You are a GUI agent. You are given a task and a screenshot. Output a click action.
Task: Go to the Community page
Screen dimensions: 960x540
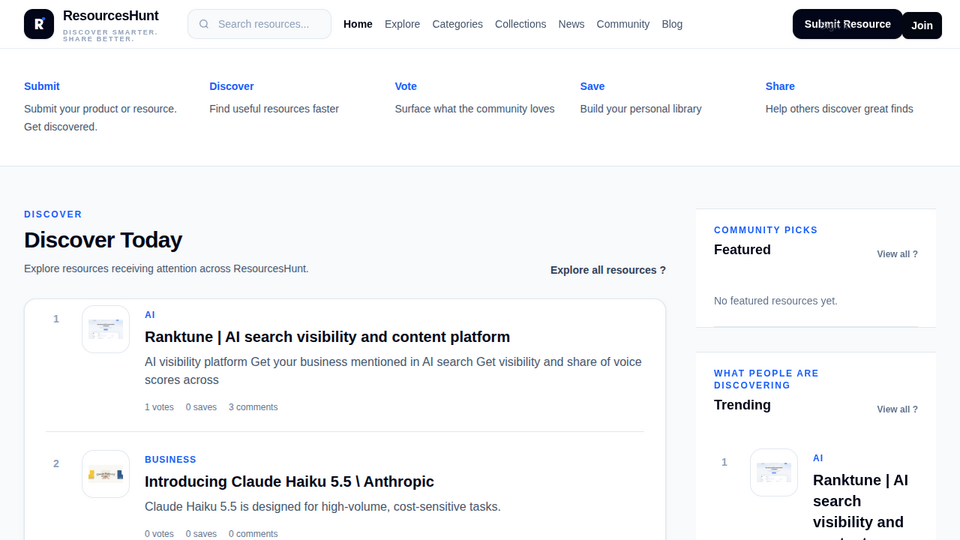pos(623,24)
